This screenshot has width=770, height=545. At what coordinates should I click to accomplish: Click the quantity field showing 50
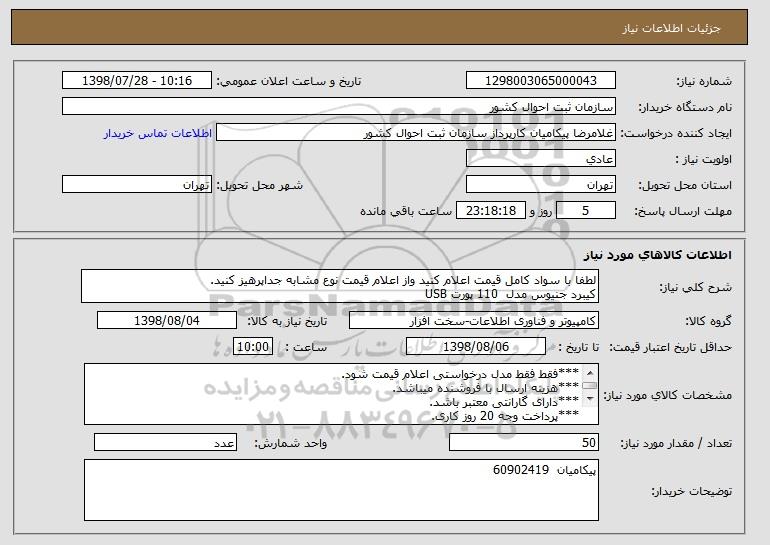pyautogui.click(x=524, y=442)
